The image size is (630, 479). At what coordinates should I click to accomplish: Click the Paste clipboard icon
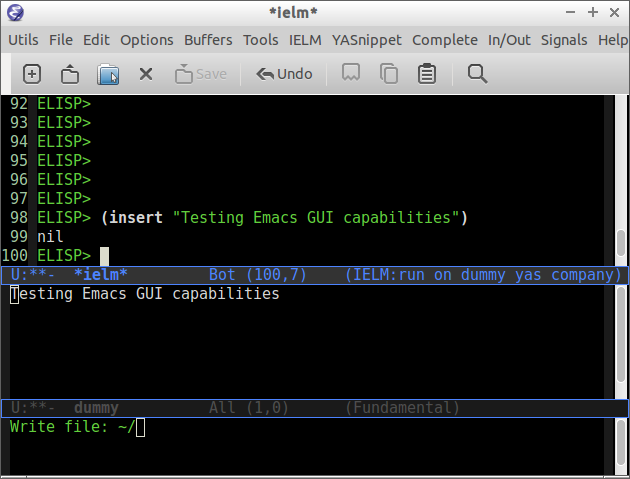(427, 74)
